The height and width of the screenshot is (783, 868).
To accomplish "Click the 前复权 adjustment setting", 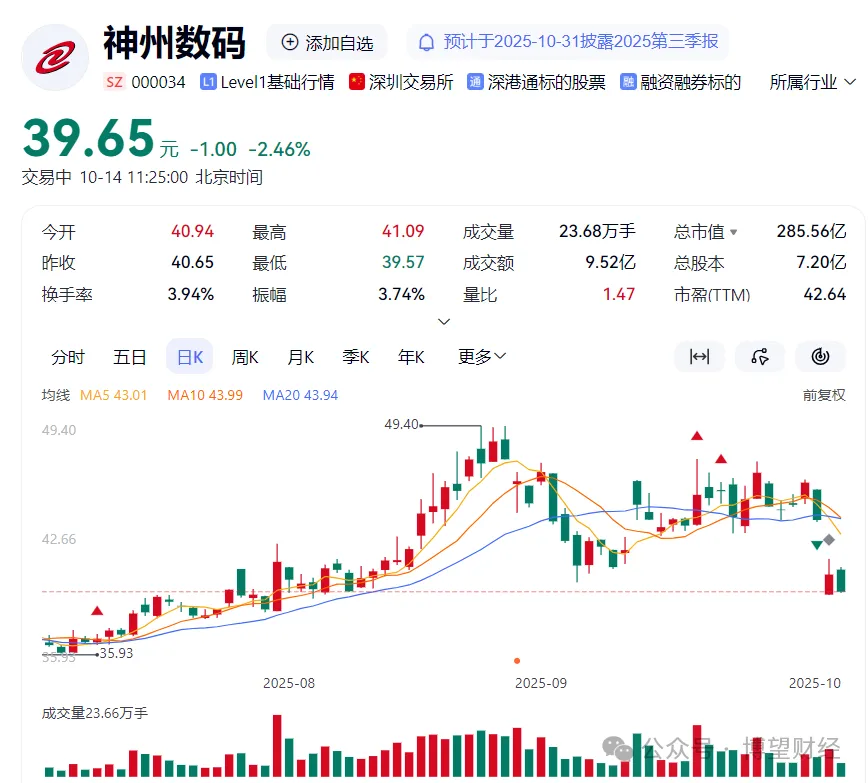I will tap(824, 395).
